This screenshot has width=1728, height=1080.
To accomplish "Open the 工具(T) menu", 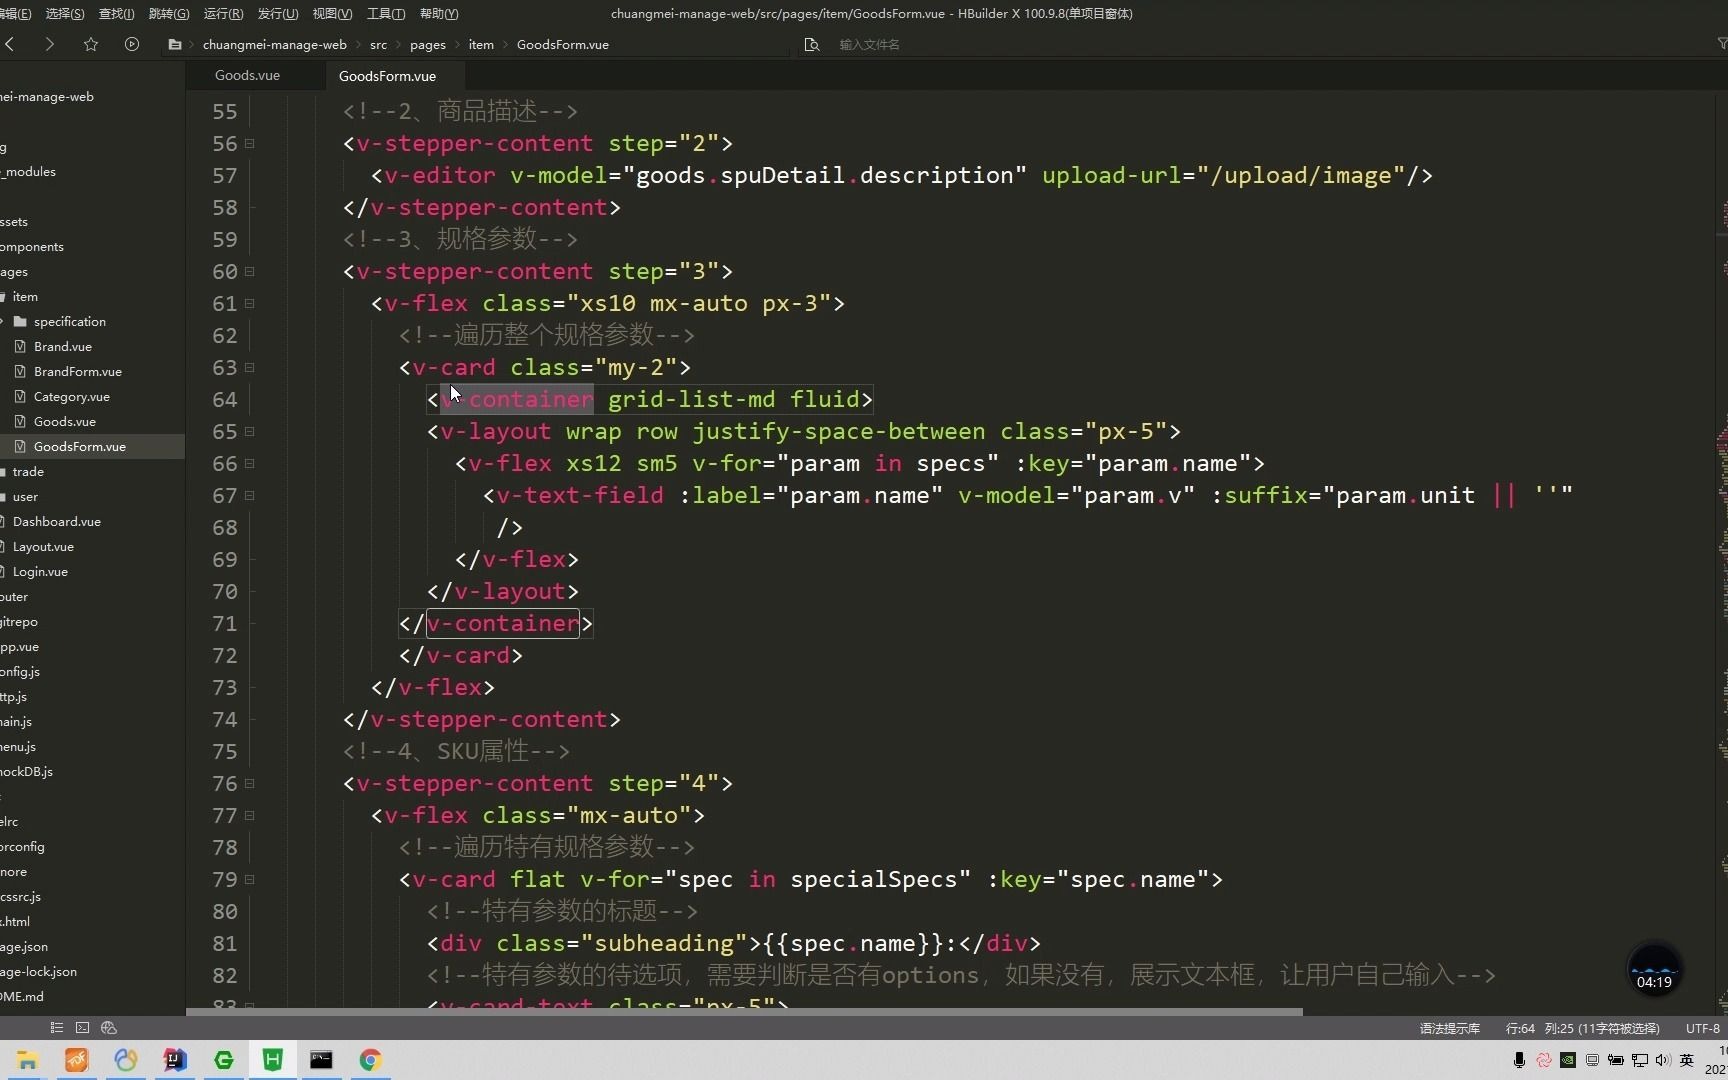I will click(x=386, y=14).
